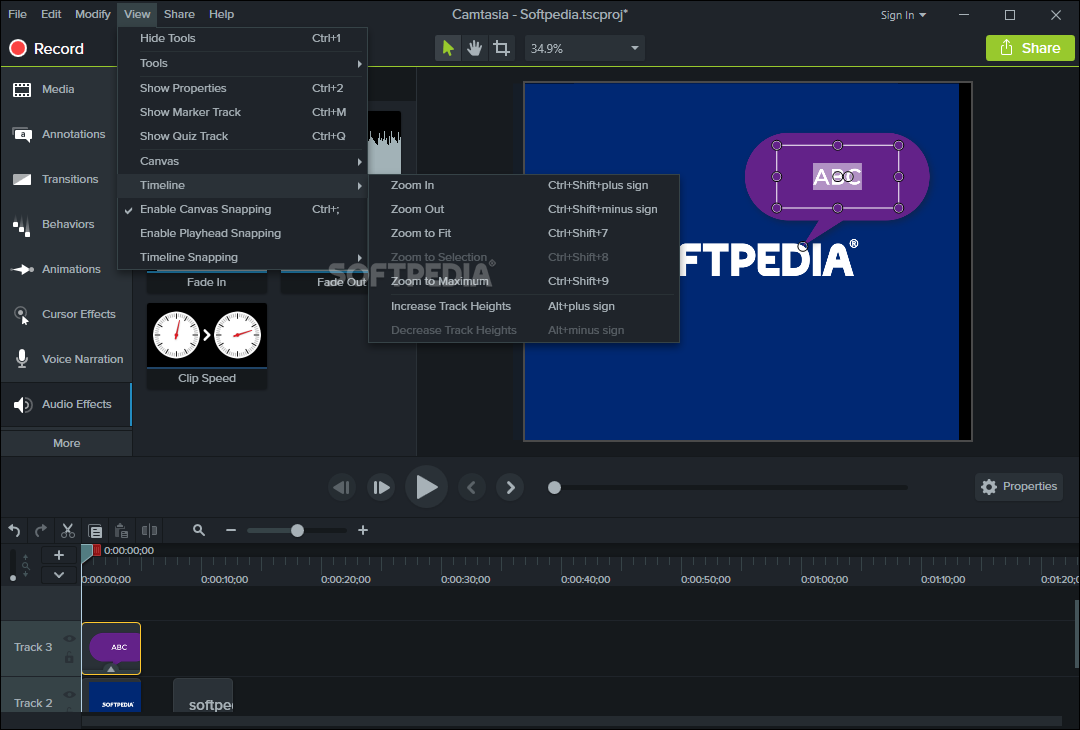This screenshot has height=730, width=1080.
Task: Click the collapse tracks chevron button
Action: pos(59,574)
